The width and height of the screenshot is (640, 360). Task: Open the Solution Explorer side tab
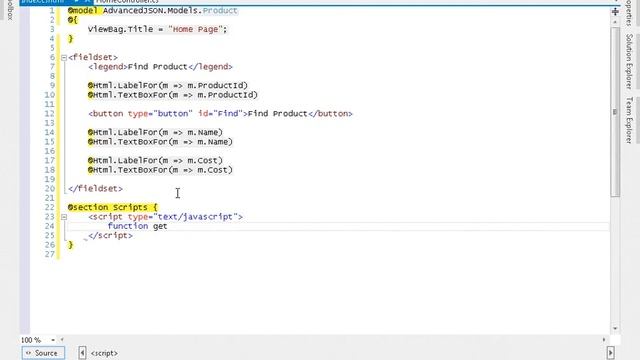point(630,61)
